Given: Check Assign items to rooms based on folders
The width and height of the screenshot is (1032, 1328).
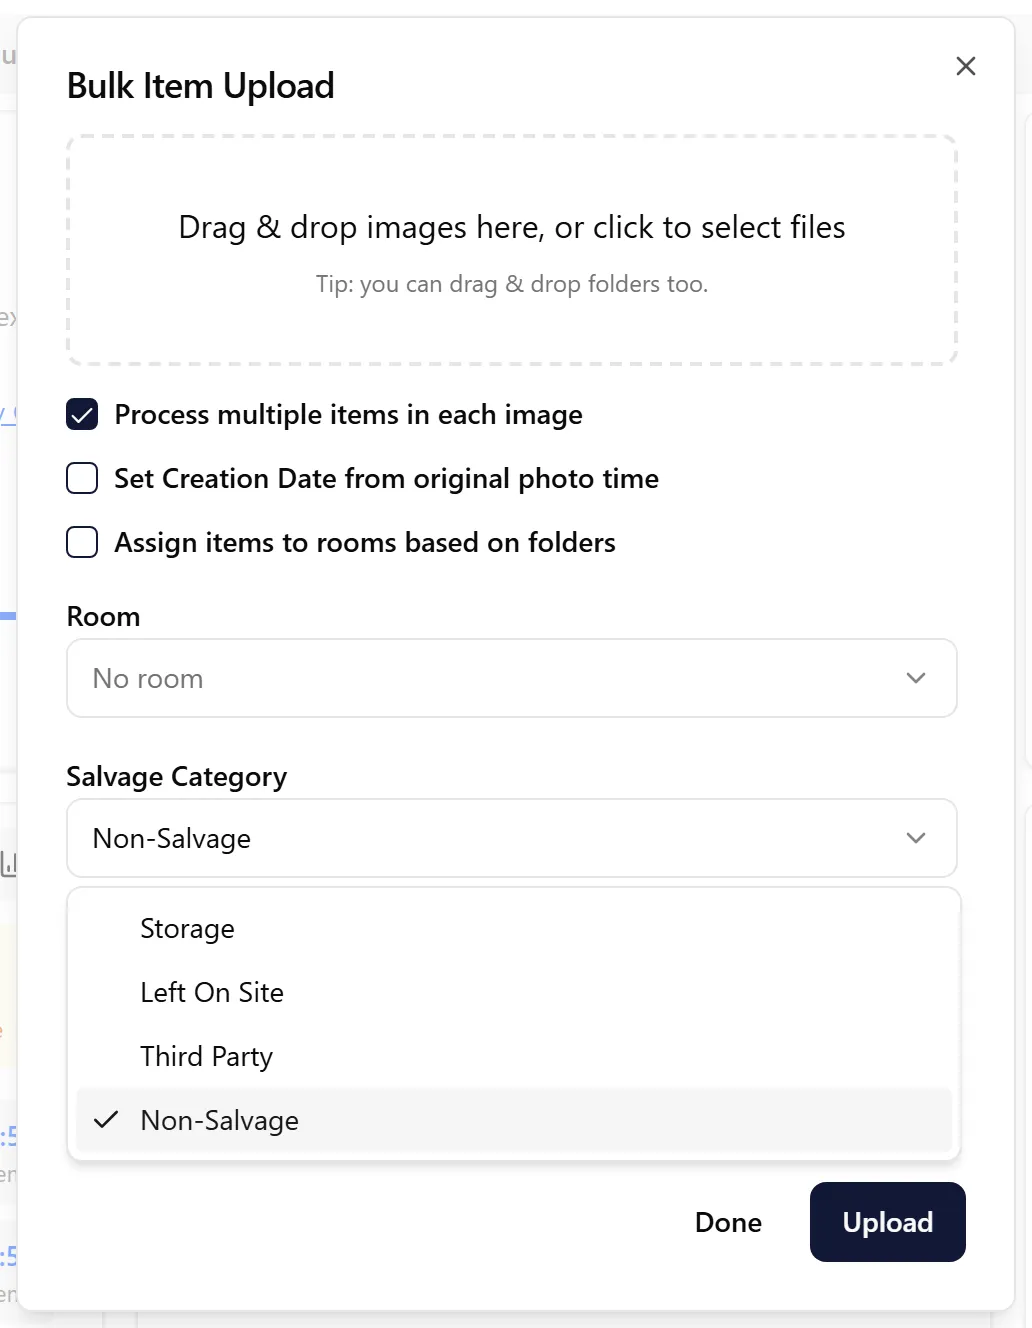Looking at the screenshot, I should pyautogui.click(x=82, y=542).
